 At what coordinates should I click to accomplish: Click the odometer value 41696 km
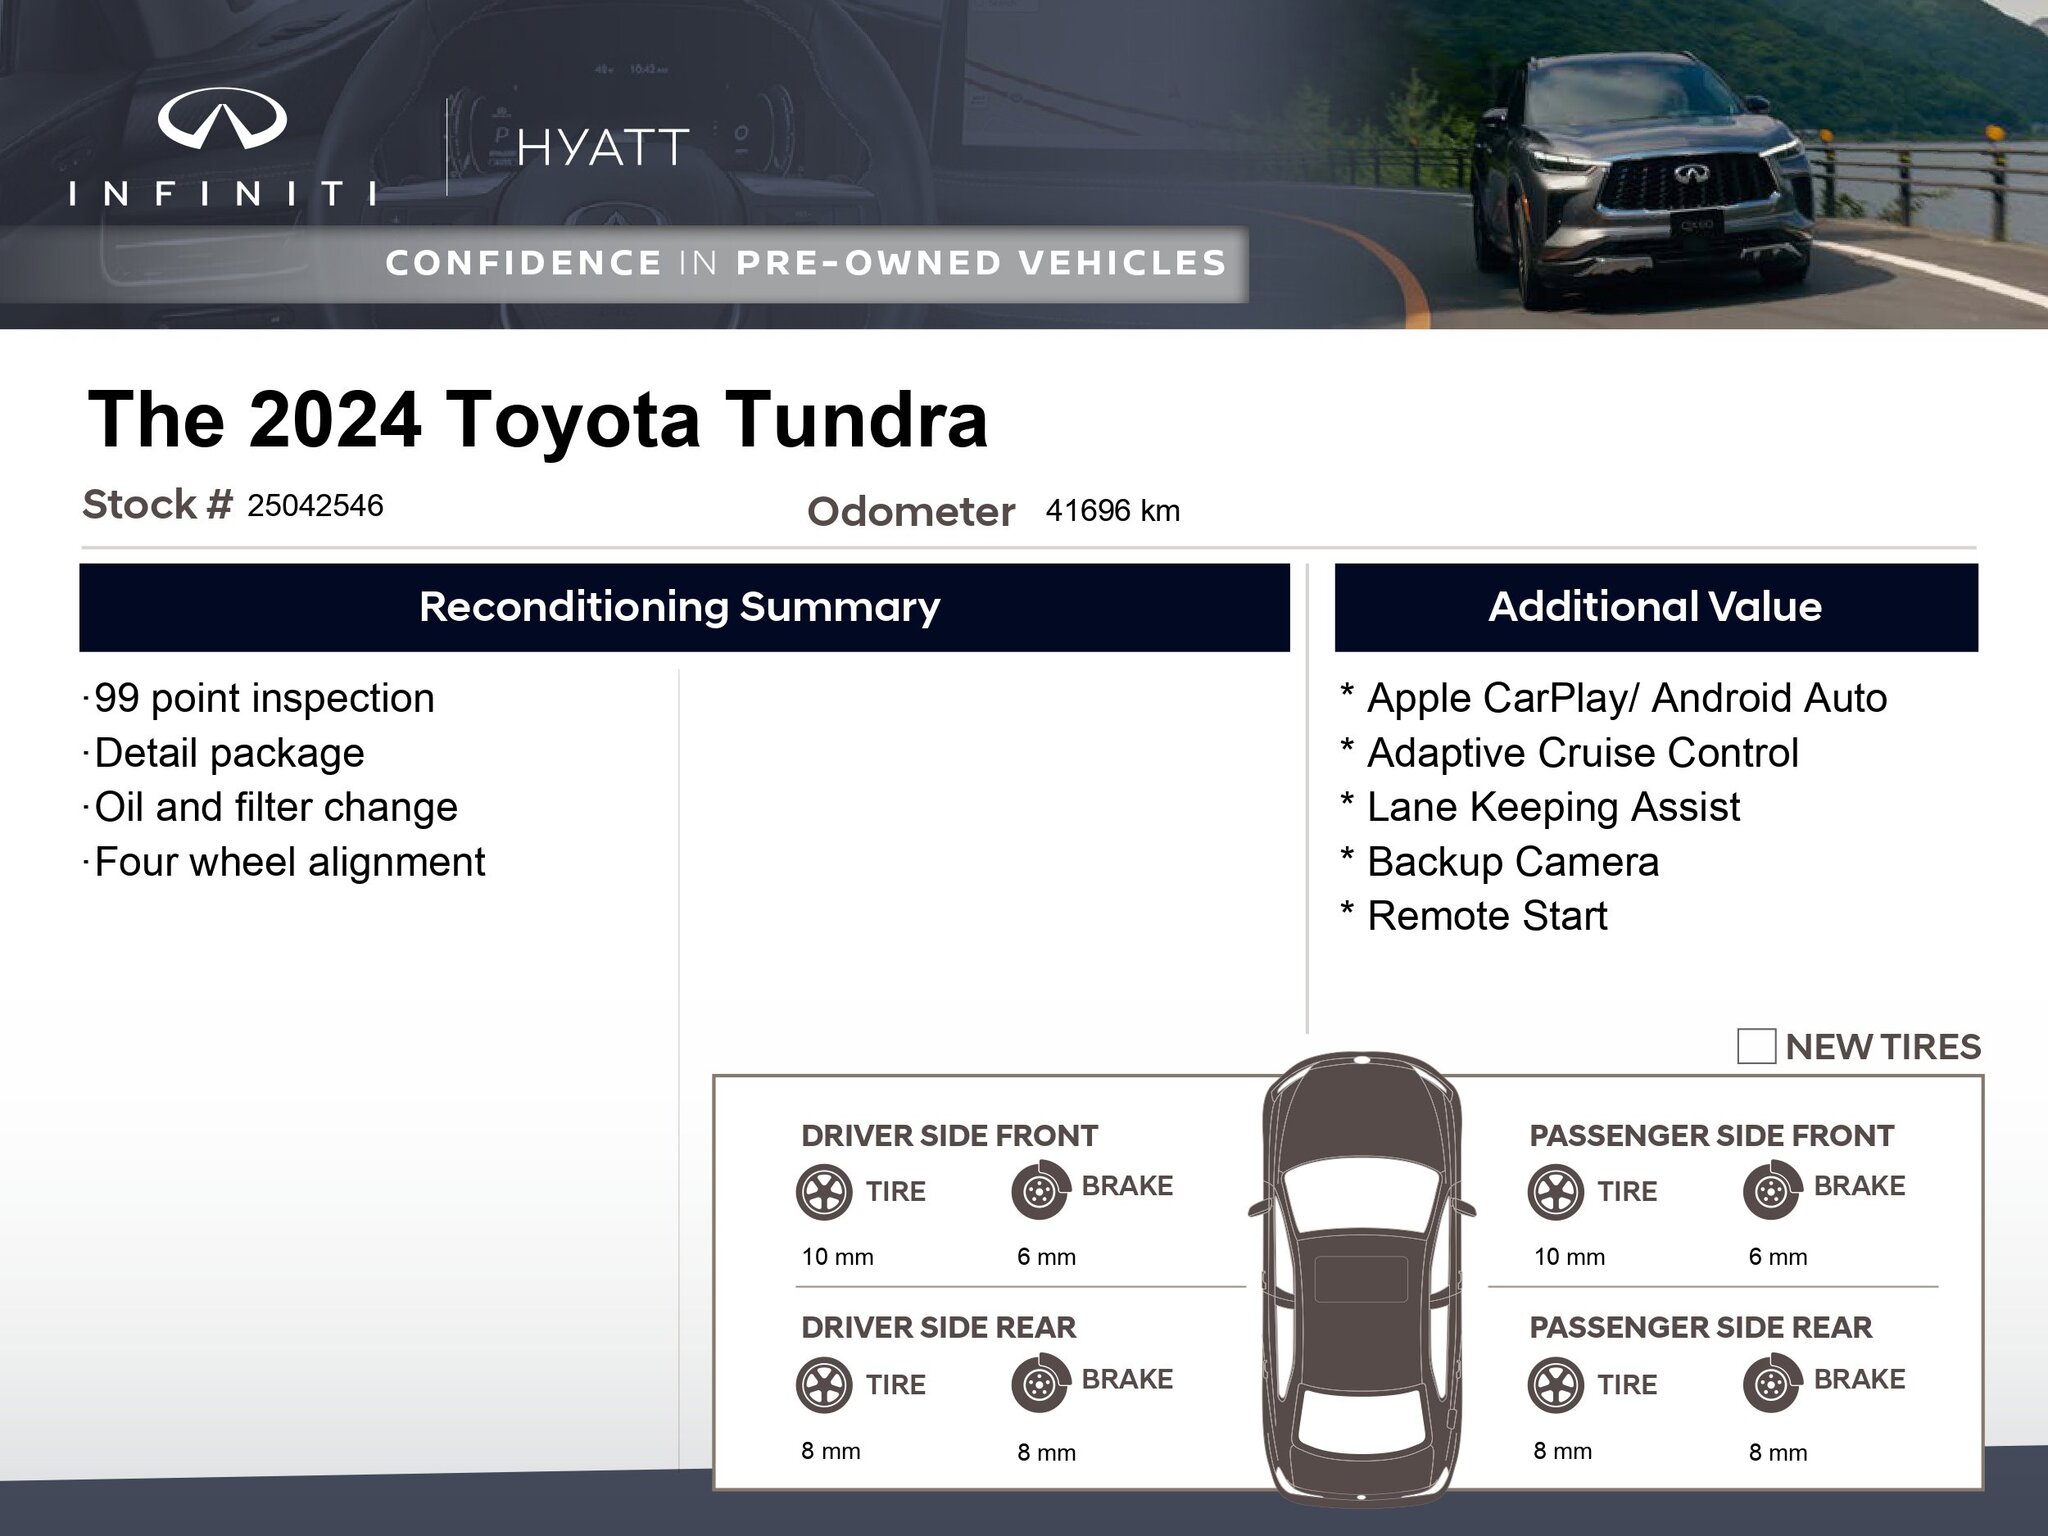point(1112,511)
